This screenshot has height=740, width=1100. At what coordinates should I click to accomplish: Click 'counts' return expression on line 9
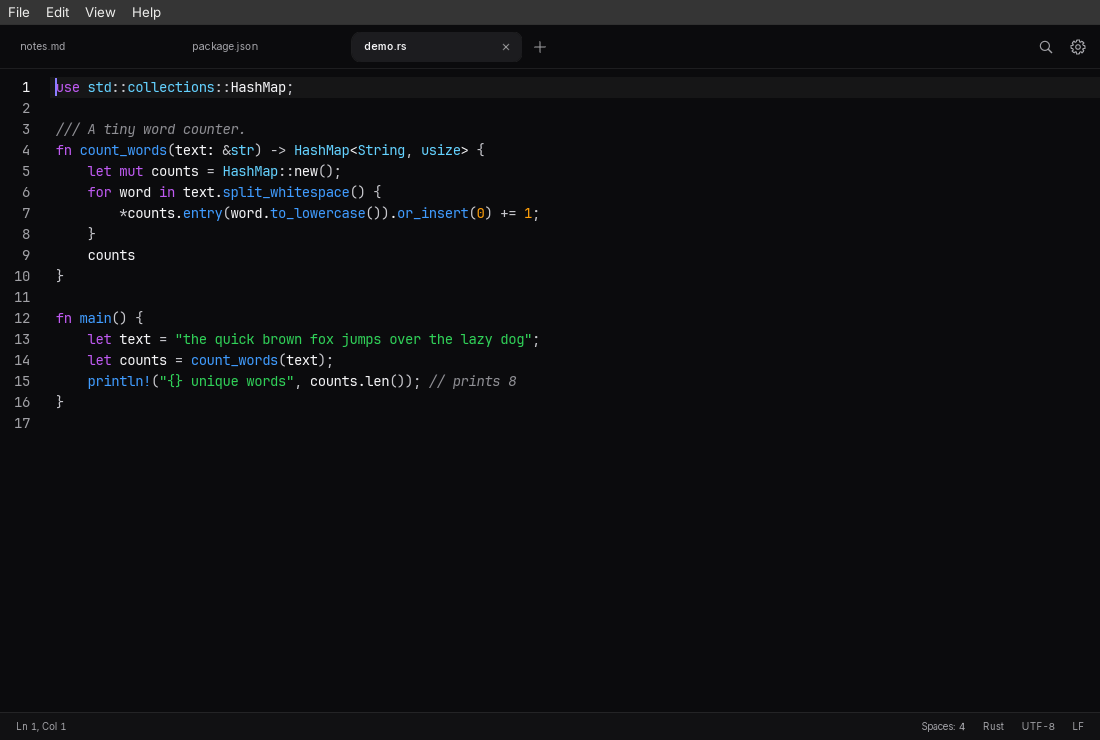pos(112,256)
